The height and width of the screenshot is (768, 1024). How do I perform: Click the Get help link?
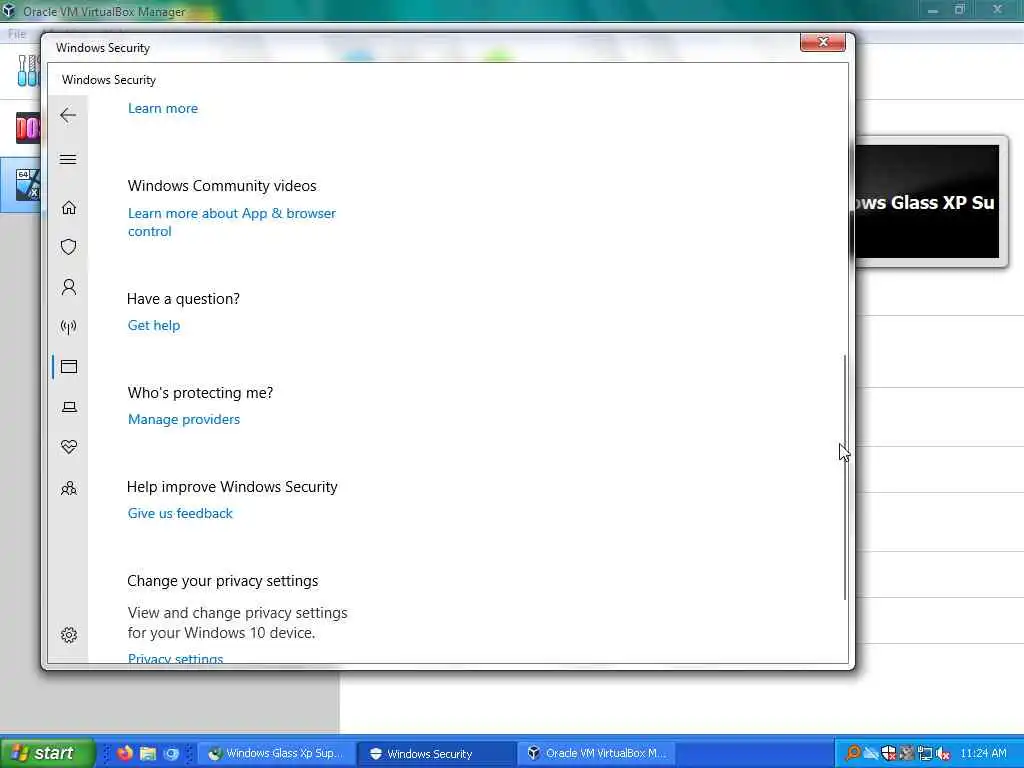(x=153, y=325)
